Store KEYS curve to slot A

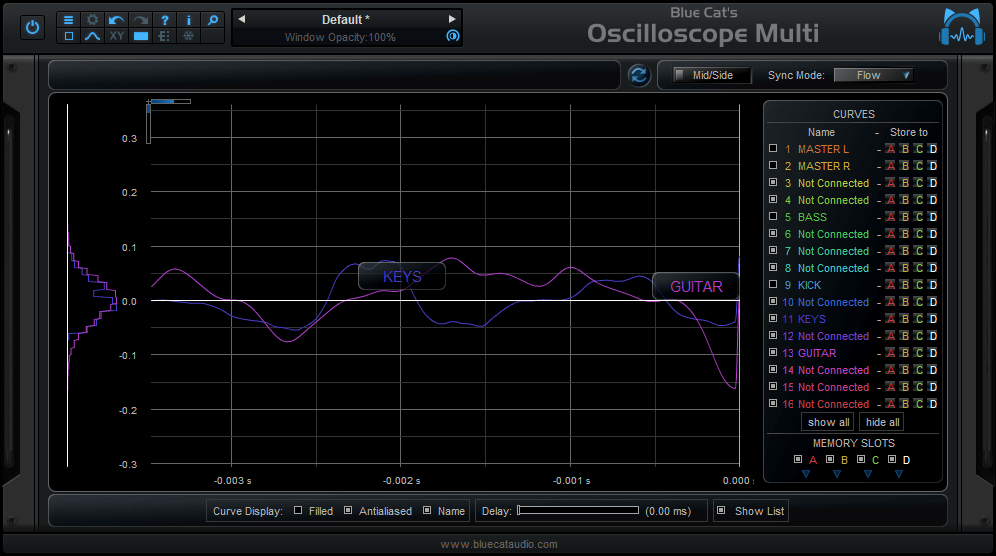(891, 319)
